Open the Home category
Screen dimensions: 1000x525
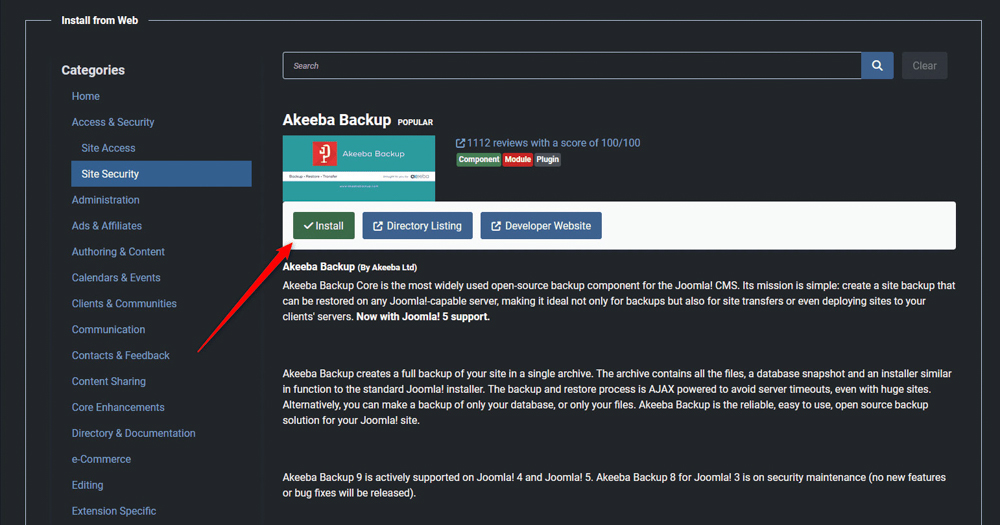pyautogui.click(x=85, y=96)
